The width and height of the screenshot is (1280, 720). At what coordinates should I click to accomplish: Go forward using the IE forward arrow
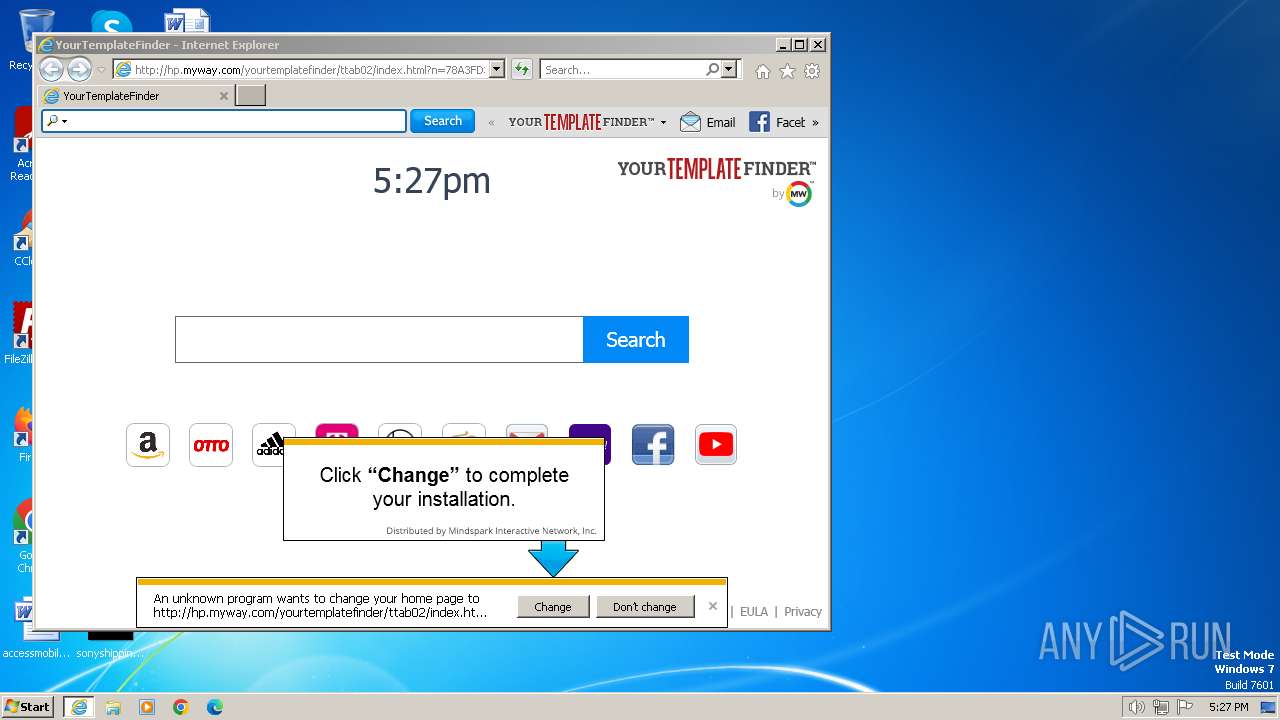click(x=79, y=69)
